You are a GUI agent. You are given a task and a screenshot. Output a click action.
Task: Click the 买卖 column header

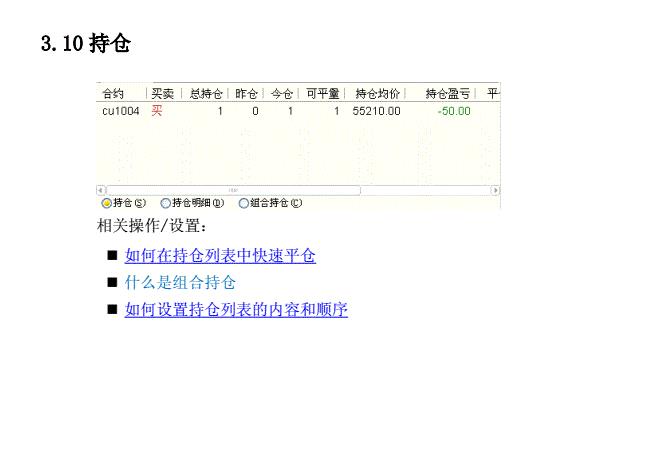coord(163,93)
